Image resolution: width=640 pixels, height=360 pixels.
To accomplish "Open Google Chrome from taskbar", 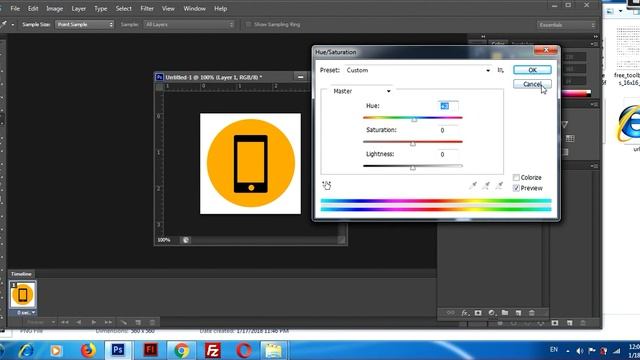I will (x=182, y=351).
